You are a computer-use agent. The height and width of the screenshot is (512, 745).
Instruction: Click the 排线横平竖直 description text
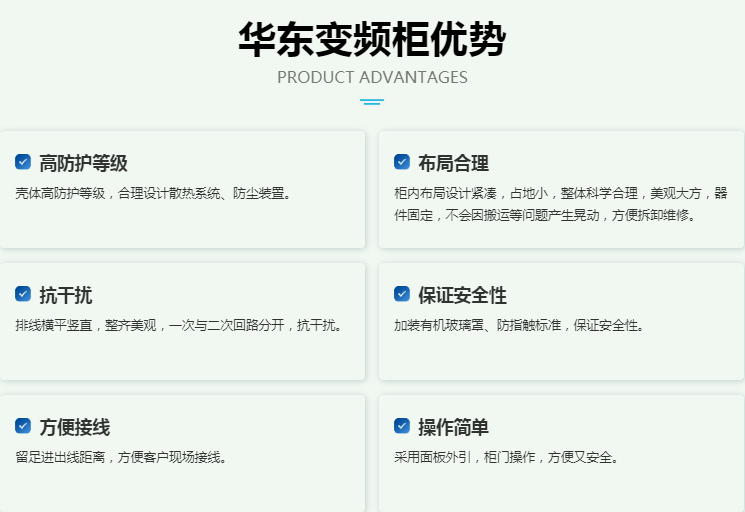click(x=179, y=325)
